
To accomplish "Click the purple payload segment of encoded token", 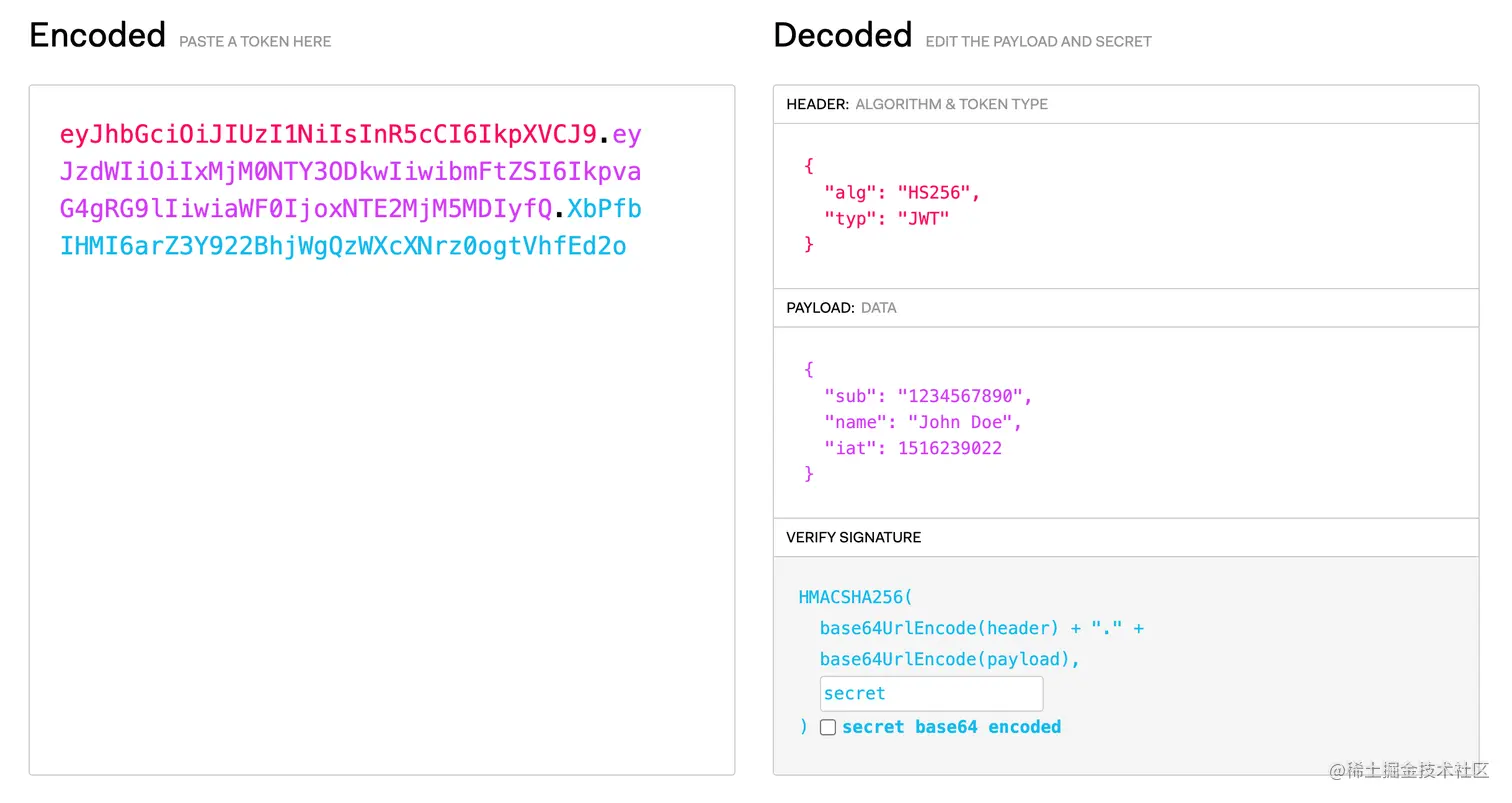I will tap(350, 172).
